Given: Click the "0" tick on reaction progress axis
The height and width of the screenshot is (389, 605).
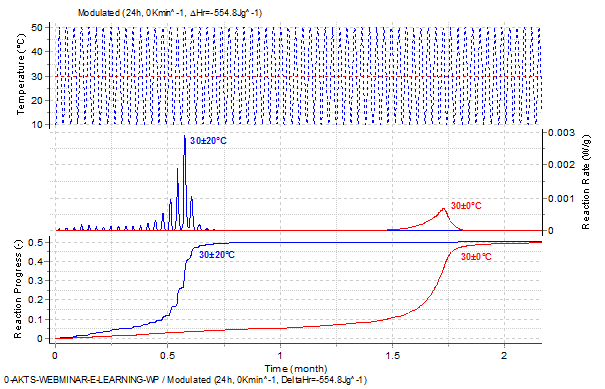Looking at the screenshot, I should point(40,338).
